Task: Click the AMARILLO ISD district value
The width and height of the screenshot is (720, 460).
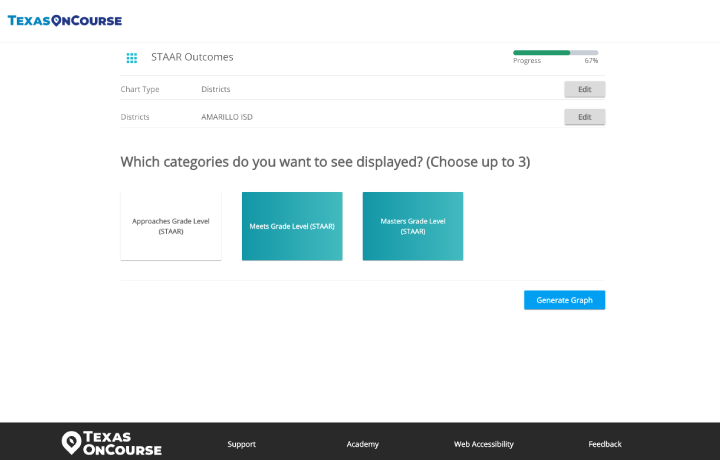Action: point(227,117)
